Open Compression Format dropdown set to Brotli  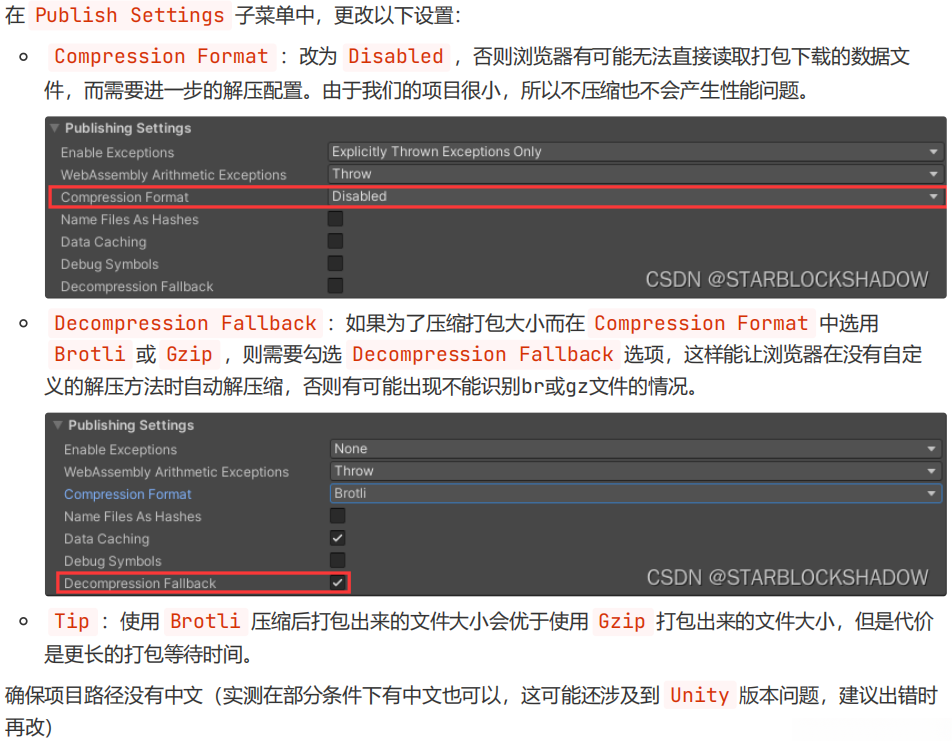636,493
